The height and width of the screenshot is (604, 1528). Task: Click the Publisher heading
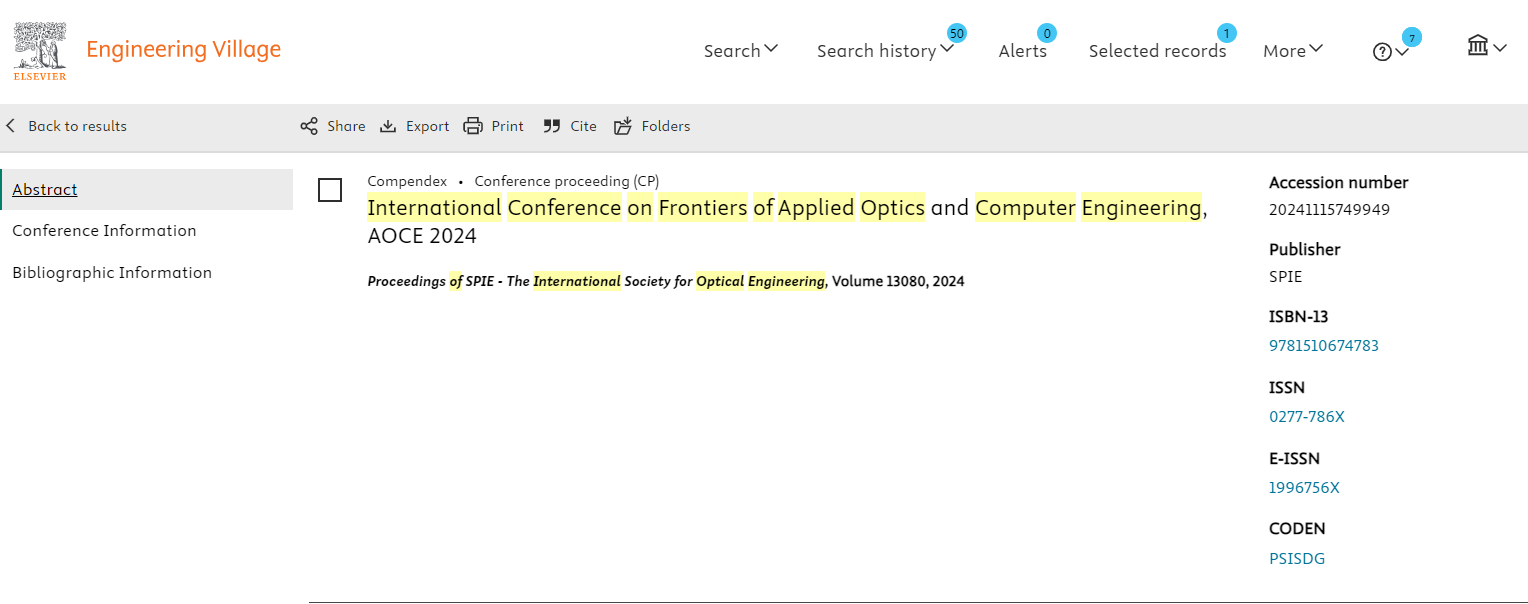pyautogui.click(x=1305, y=250)
